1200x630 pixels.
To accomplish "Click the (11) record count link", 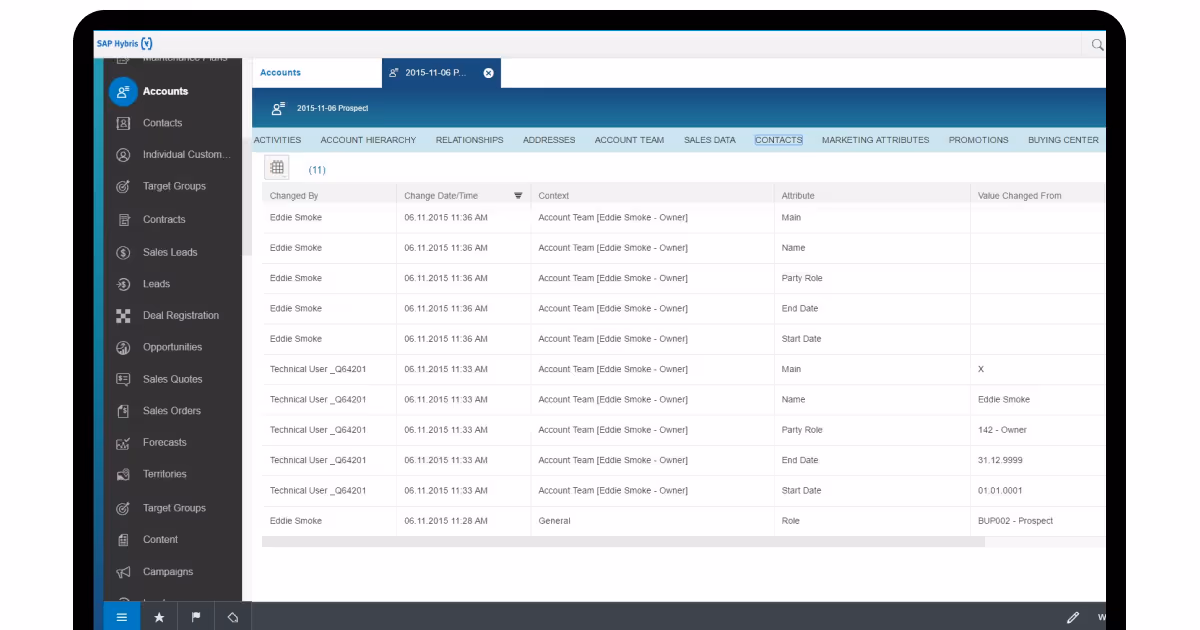I will (316, 169).
